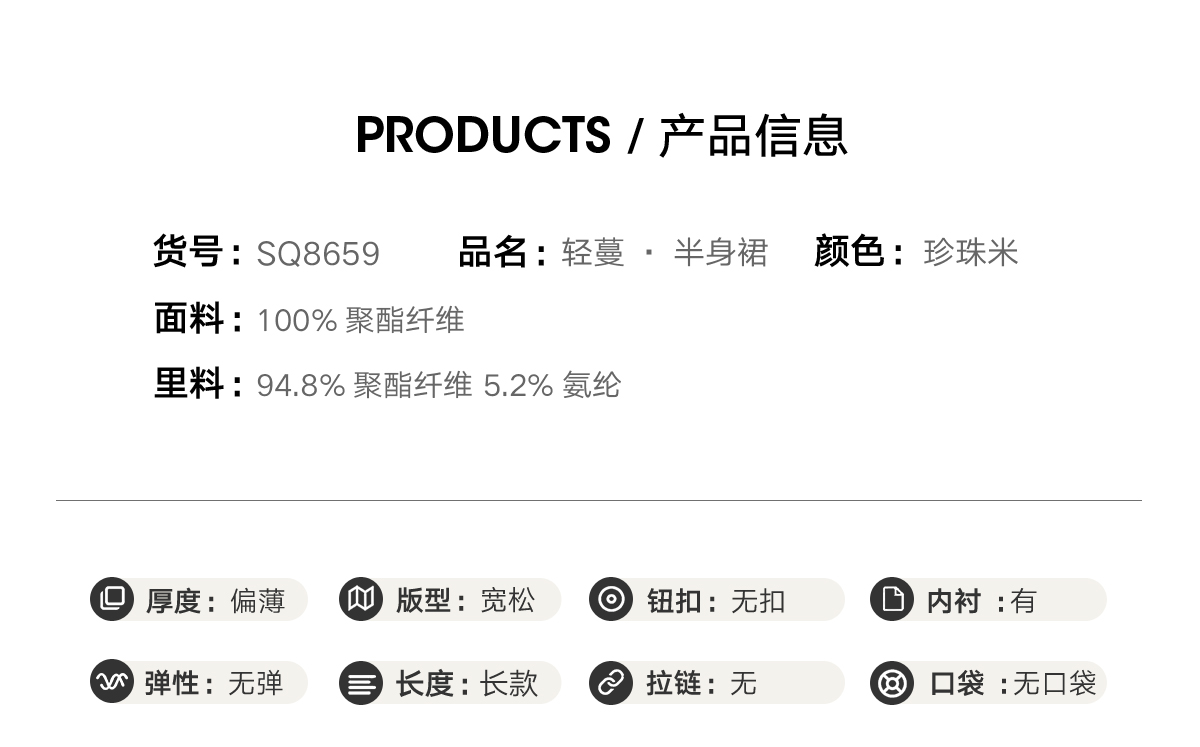Select the product code SQ8659

coord(318,254)
